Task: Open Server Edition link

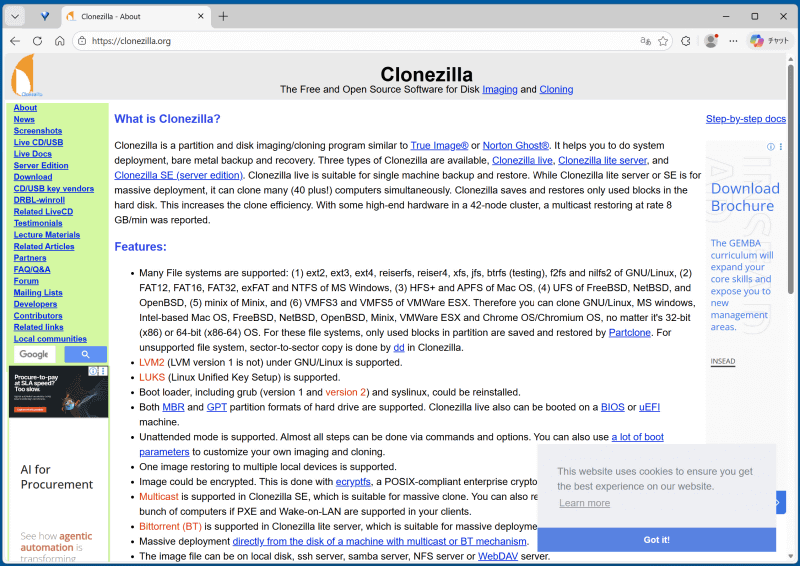Action: pyautogui.click(x=41, y=165)
